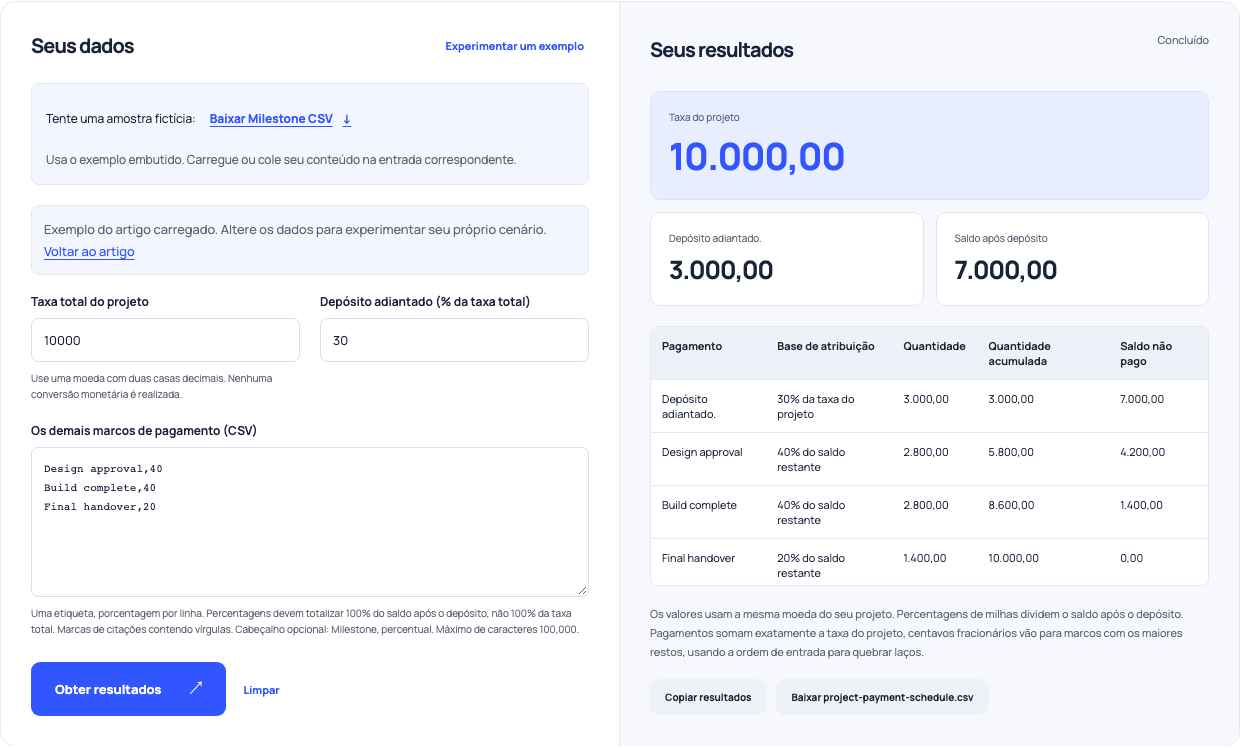The image size is (1240, 748).
Task: Click the 0,00 unpaid balance cell
Action: 1131,558
